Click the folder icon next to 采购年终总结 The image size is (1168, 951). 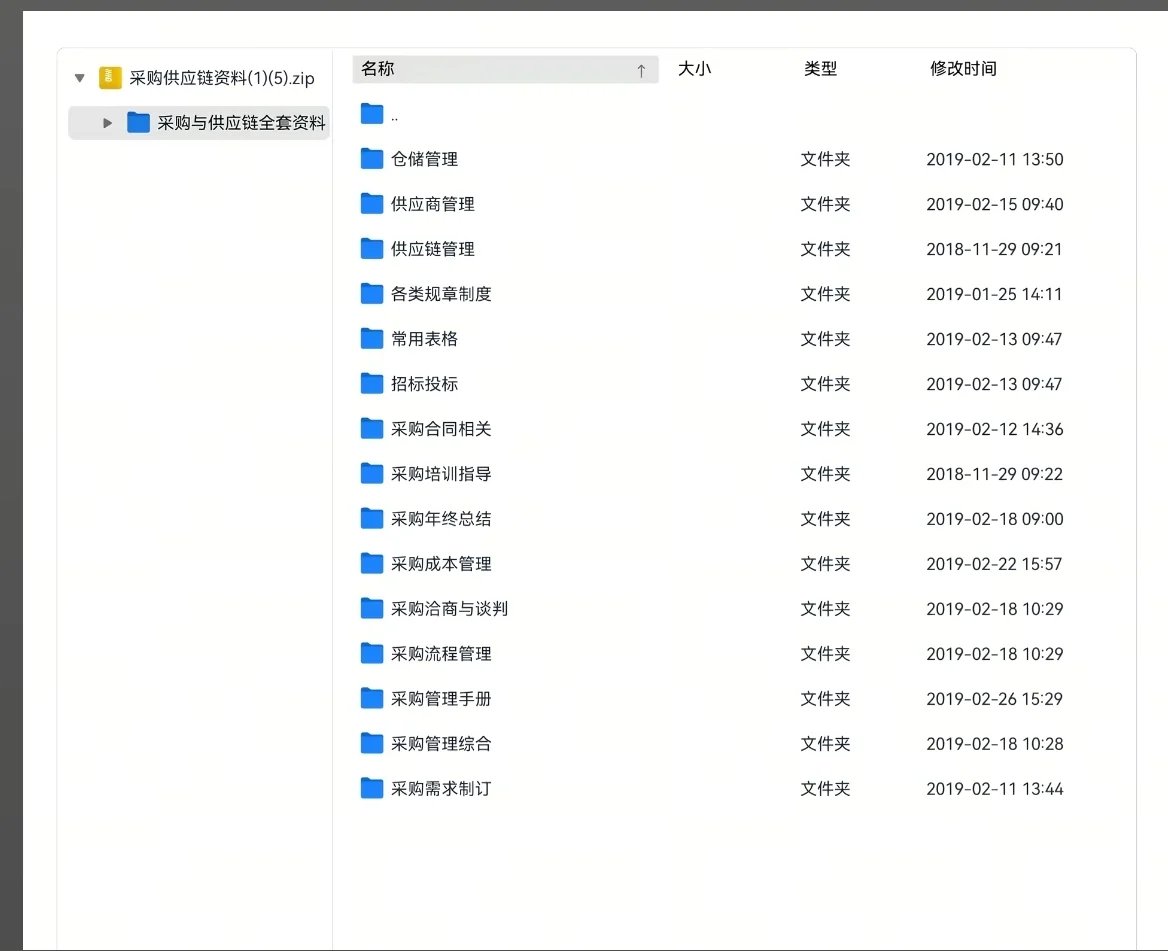point(370,518)
